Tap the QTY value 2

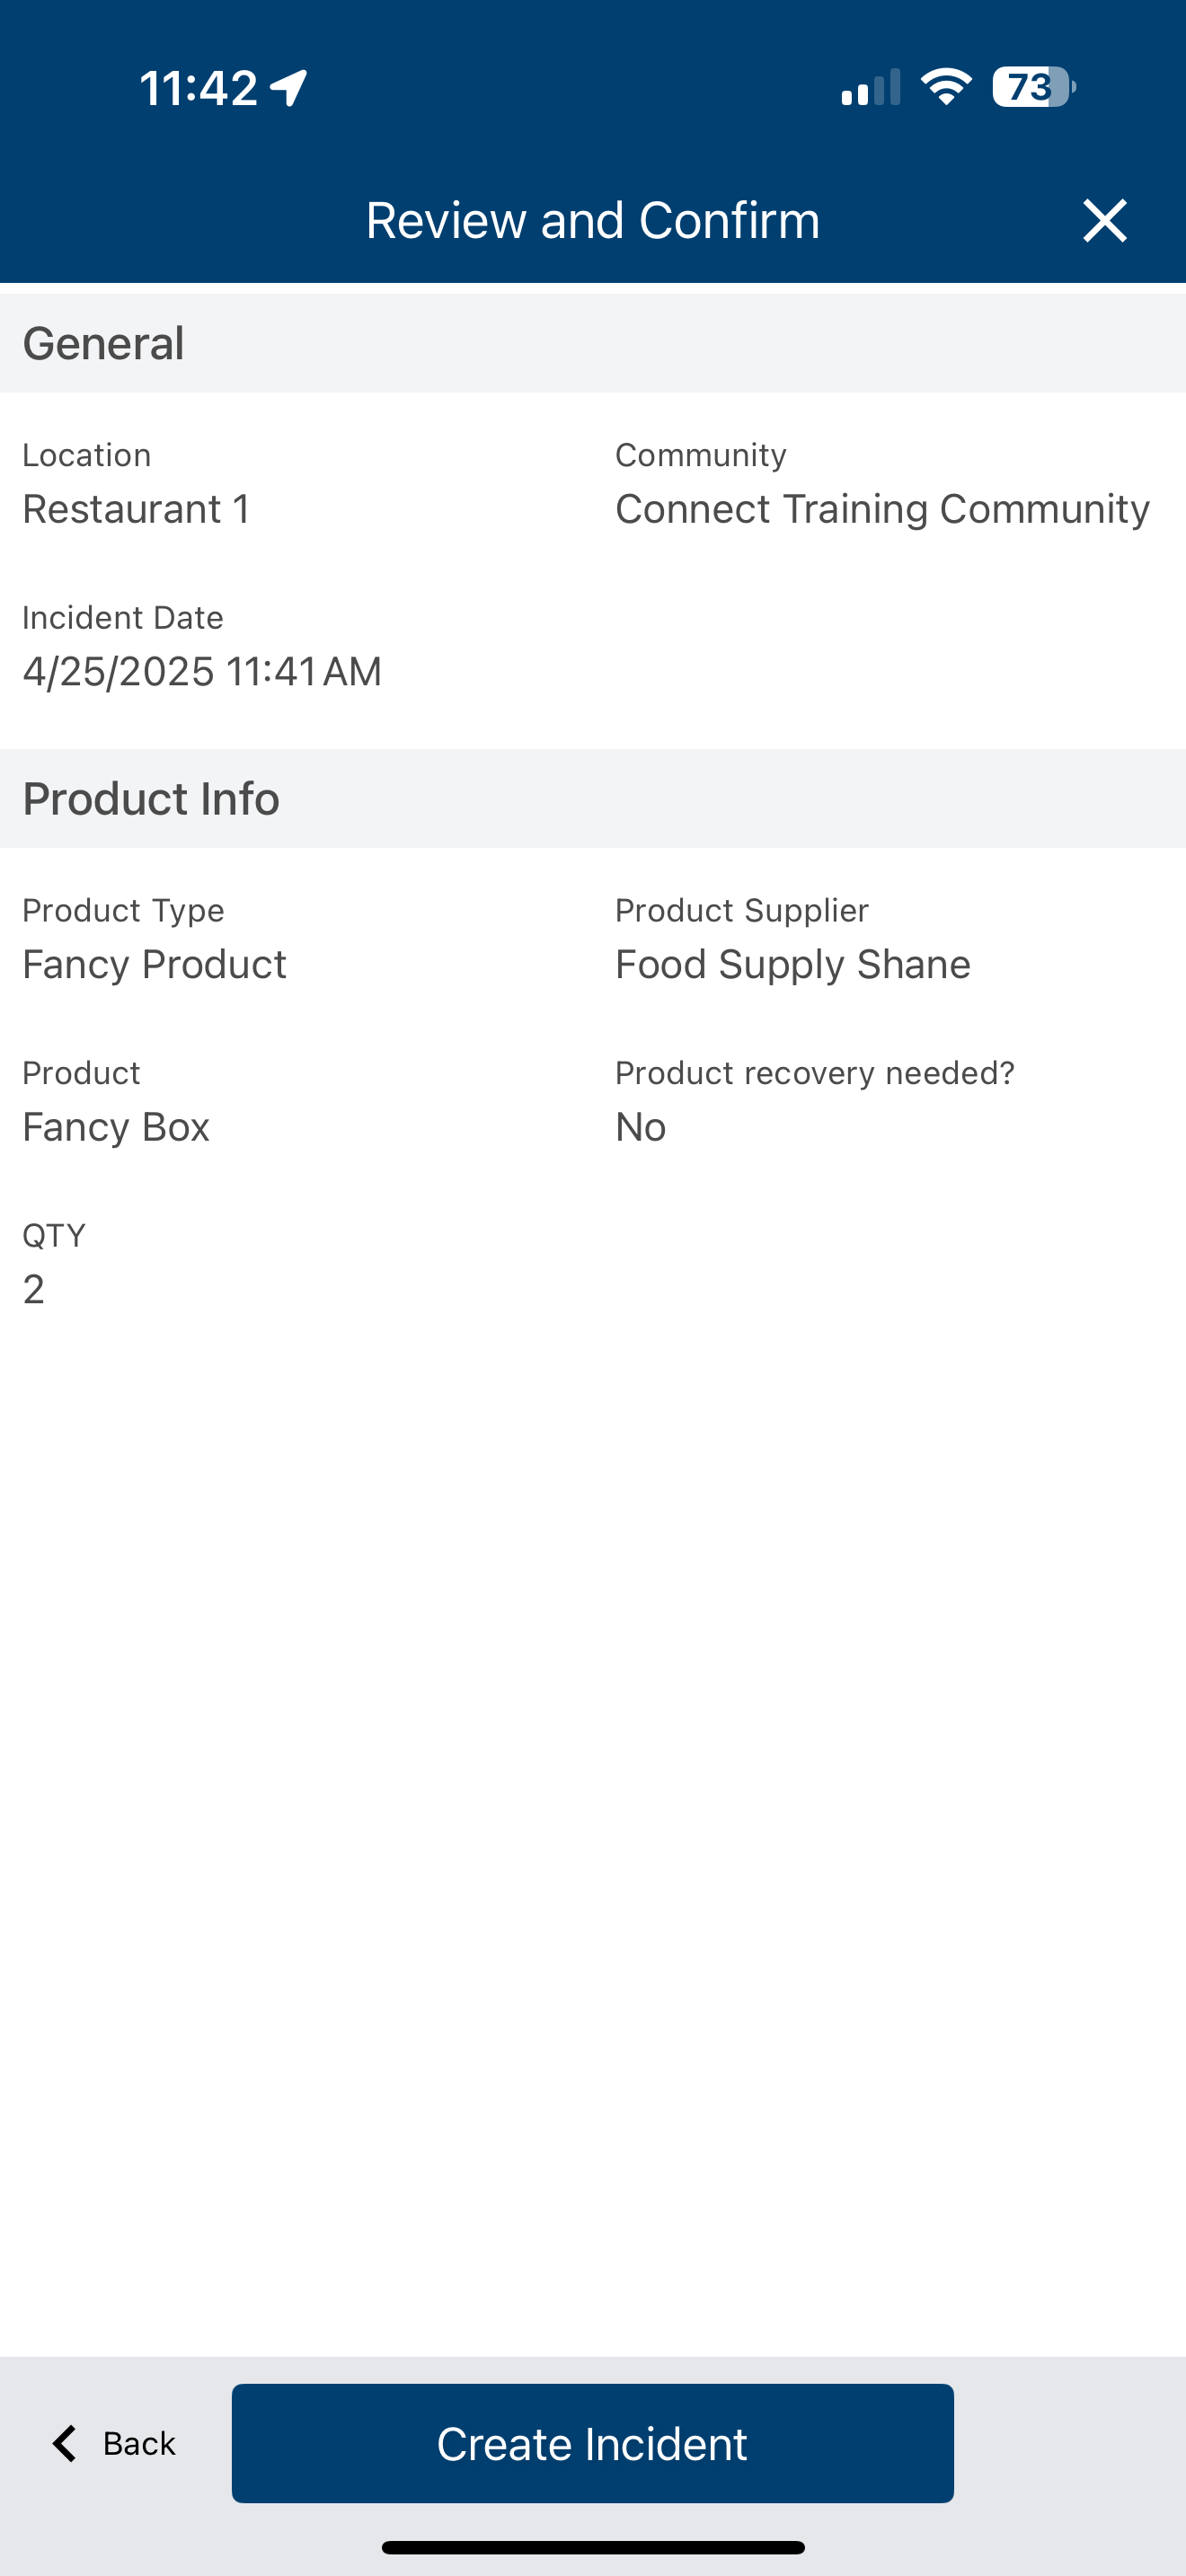34,1289
